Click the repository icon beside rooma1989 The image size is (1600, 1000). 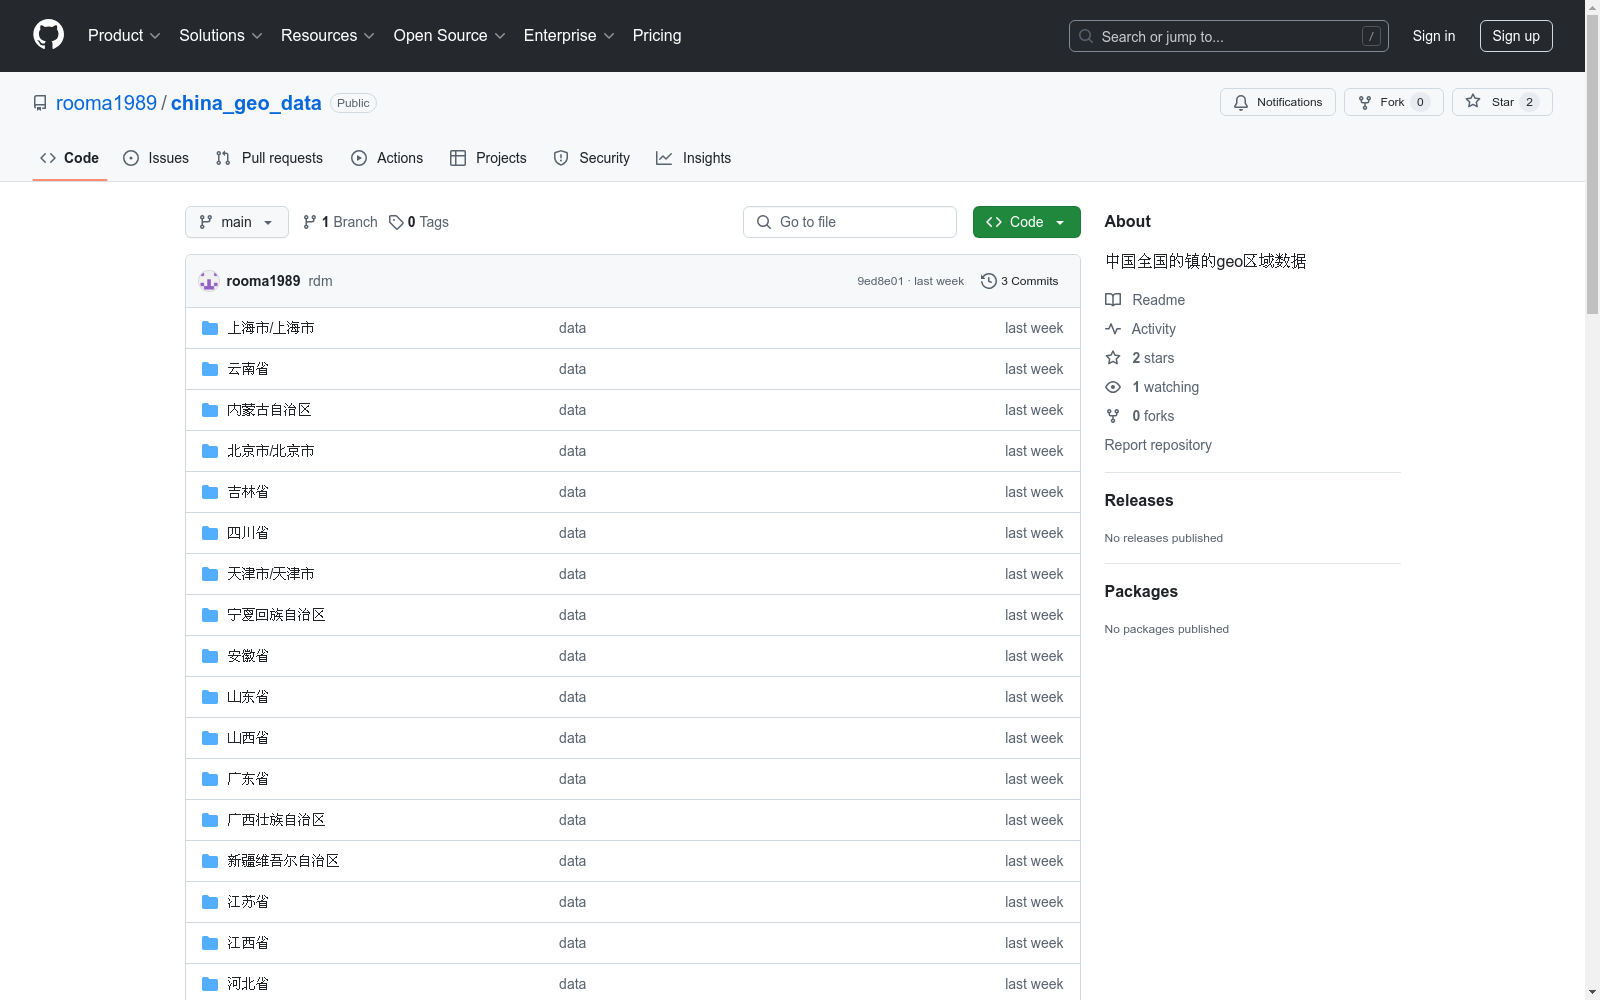40,103
